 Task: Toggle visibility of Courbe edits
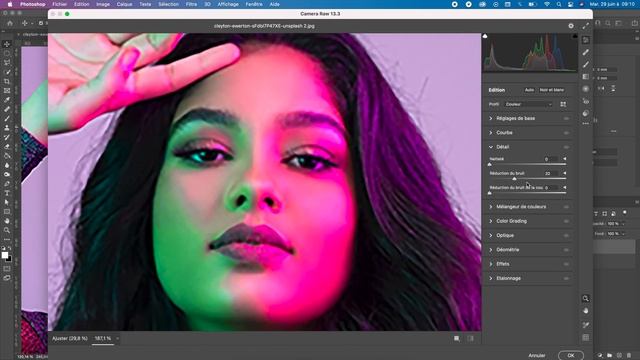566,133
